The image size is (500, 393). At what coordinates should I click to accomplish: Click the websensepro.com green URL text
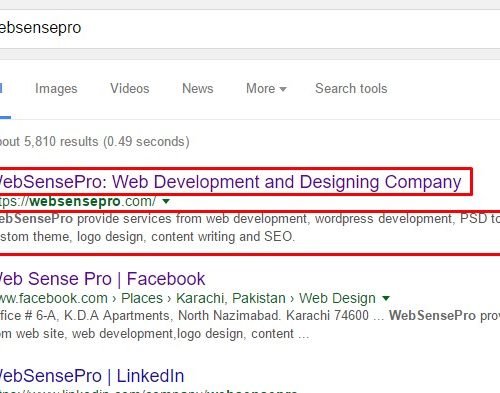point(78,201)
